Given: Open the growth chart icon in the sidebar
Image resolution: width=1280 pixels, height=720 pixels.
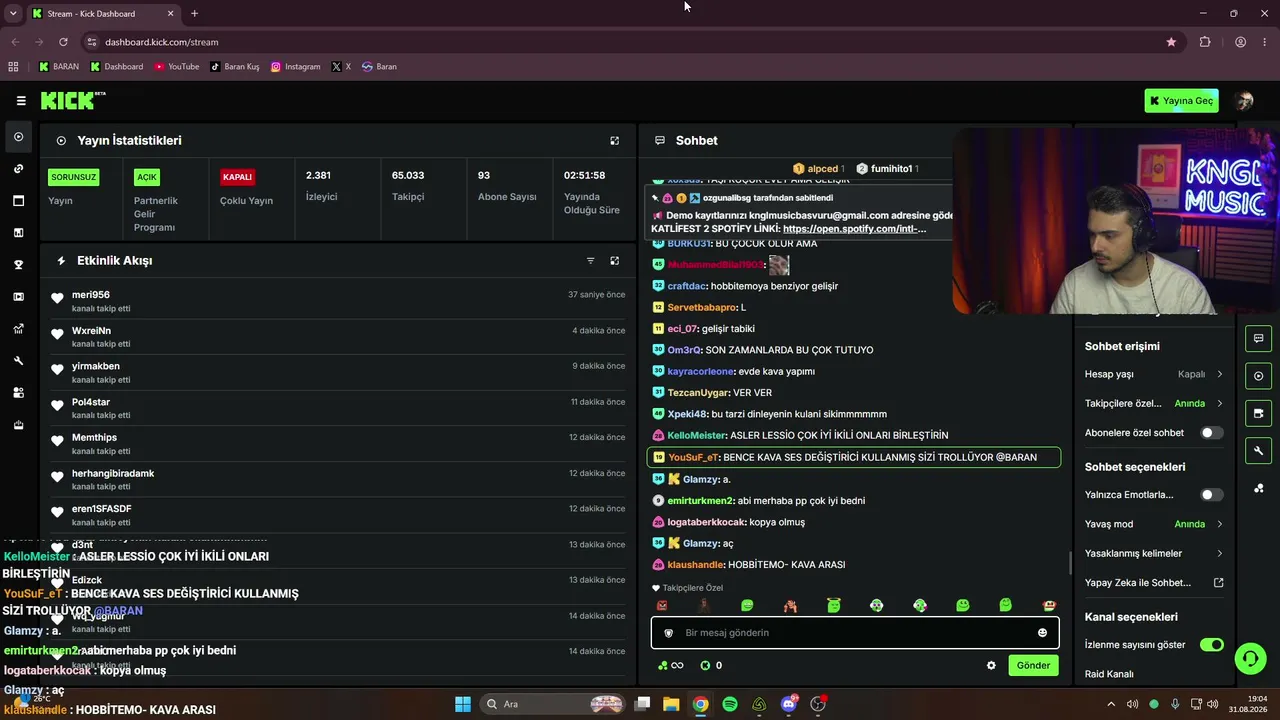Looking at the screenshot, I should tap(18, 329).
